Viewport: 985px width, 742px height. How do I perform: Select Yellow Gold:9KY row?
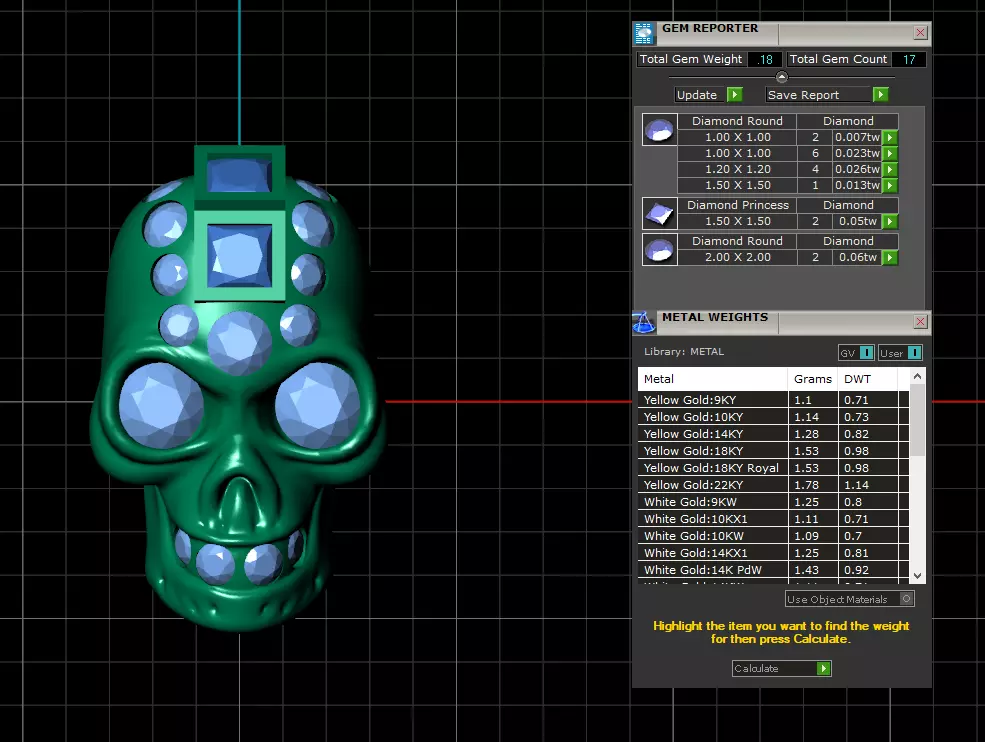[773, 400]
